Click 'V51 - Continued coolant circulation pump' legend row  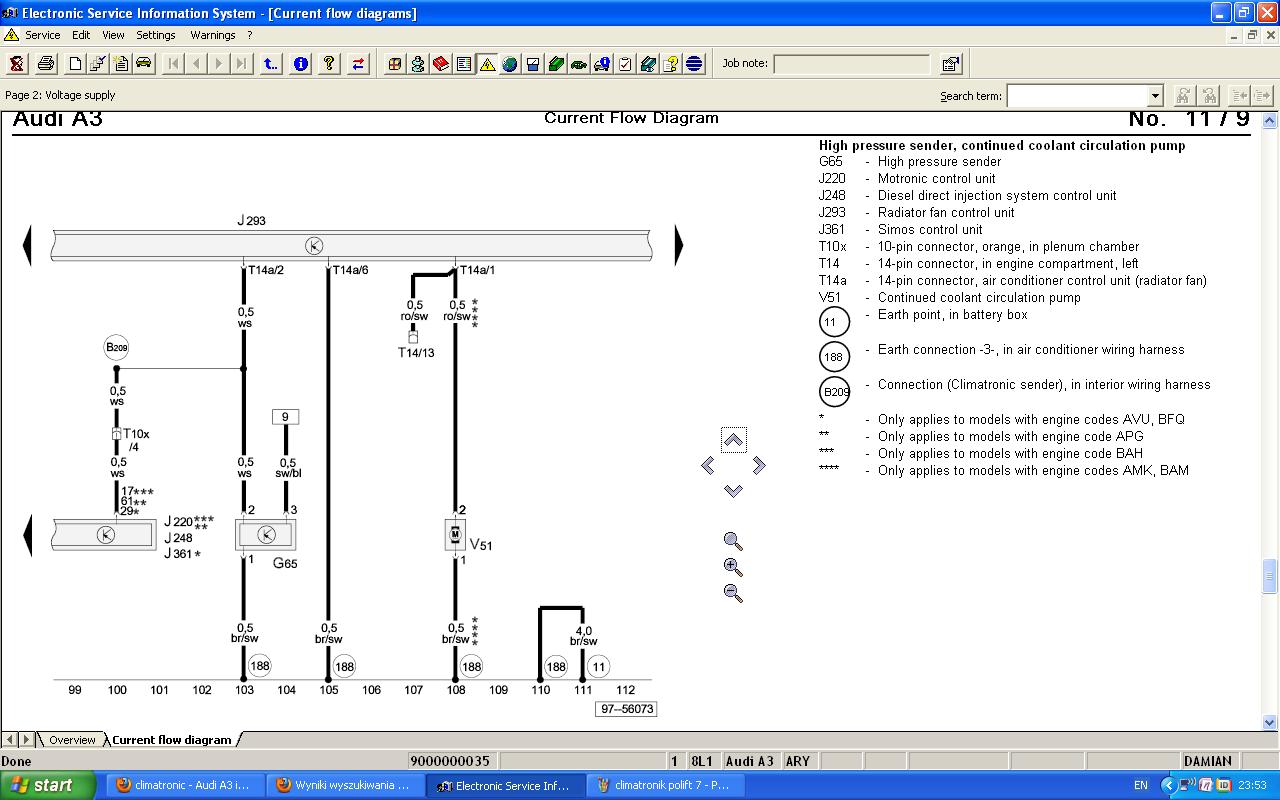[950, 297]
